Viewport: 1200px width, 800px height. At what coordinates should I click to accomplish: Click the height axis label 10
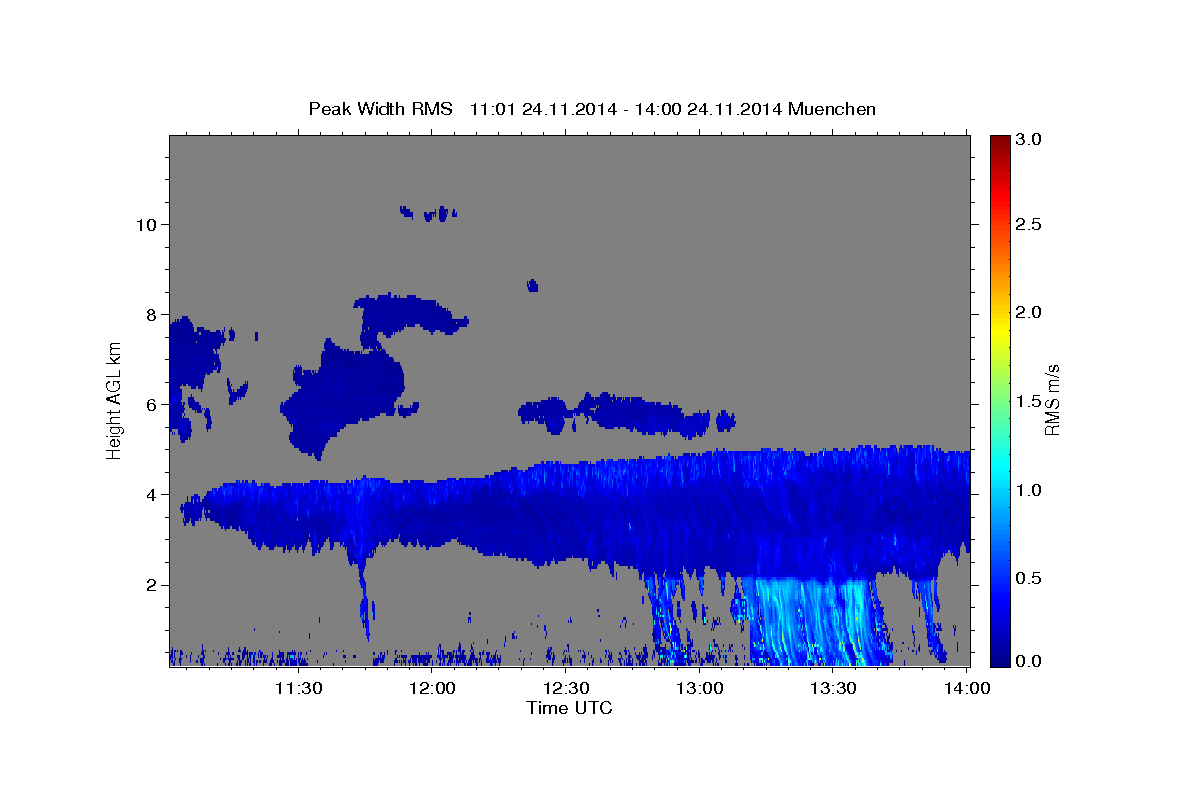pos(146,224)
